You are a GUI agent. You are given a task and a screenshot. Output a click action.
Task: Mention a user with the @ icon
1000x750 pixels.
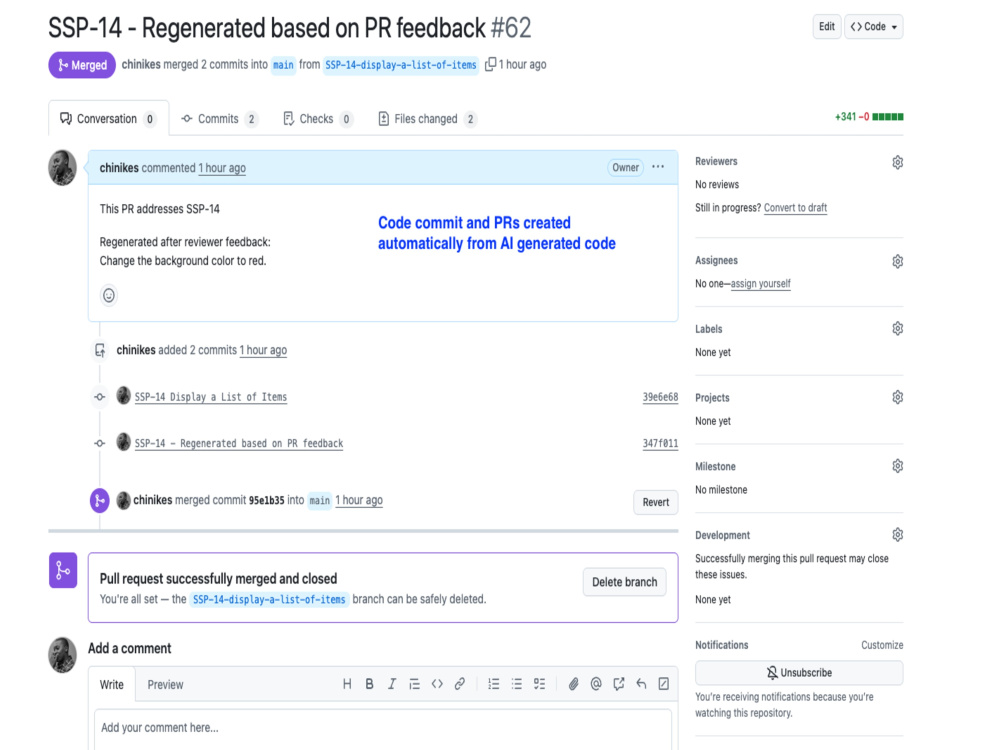[x=596, y=684]
